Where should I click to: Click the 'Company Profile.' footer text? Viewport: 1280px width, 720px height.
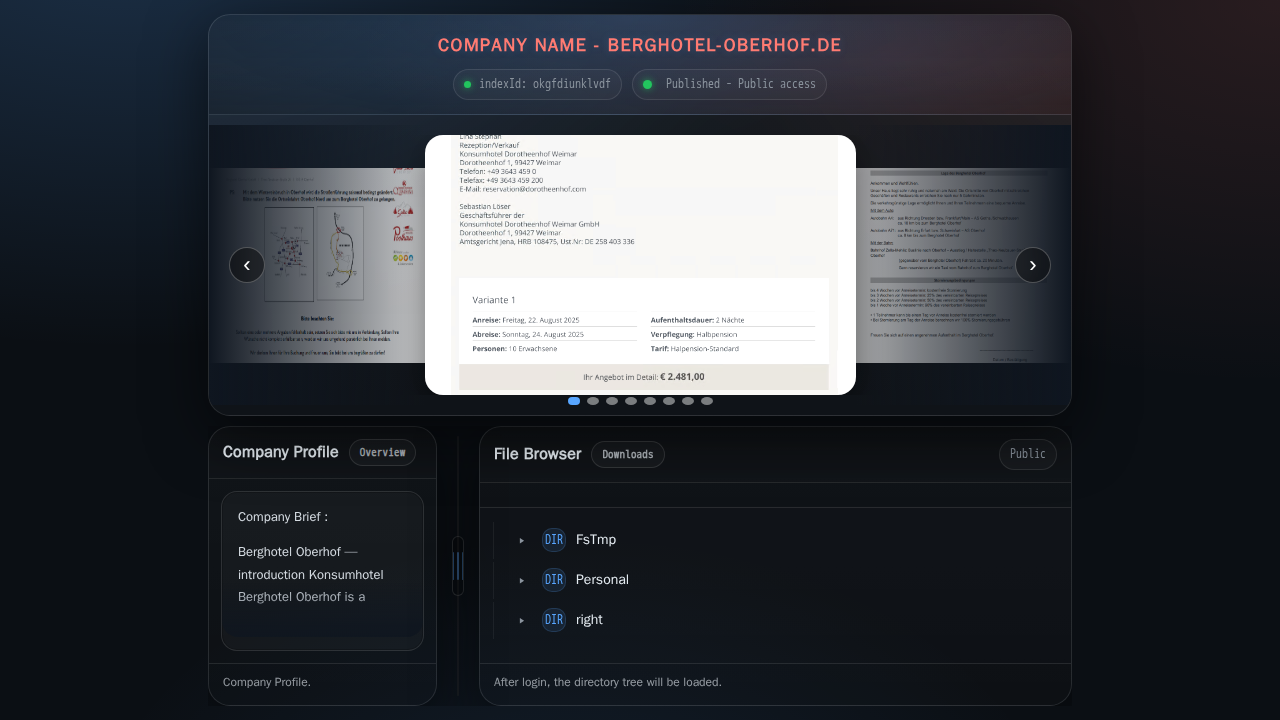pos(267,682)
